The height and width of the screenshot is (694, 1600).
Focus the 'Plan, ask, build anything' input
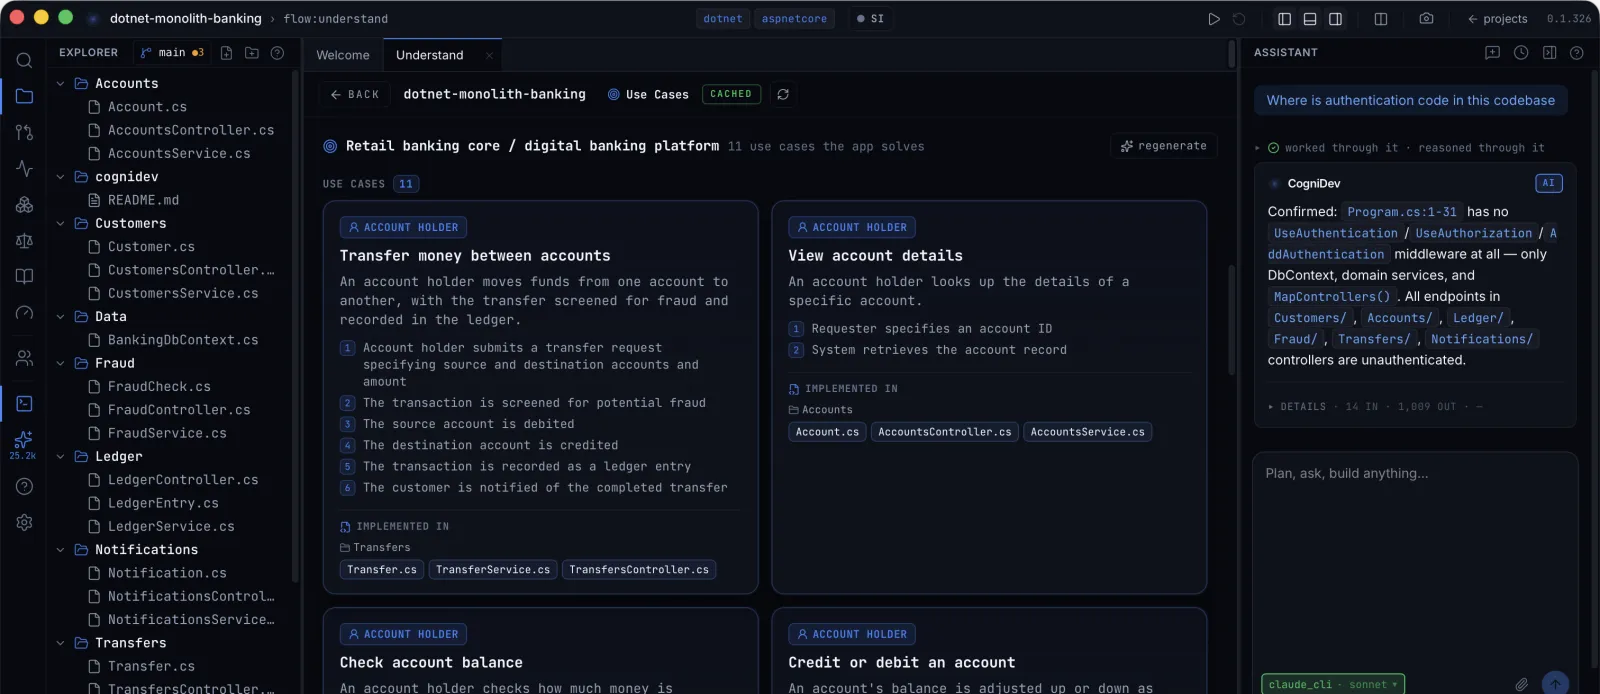click(1415, 560)
